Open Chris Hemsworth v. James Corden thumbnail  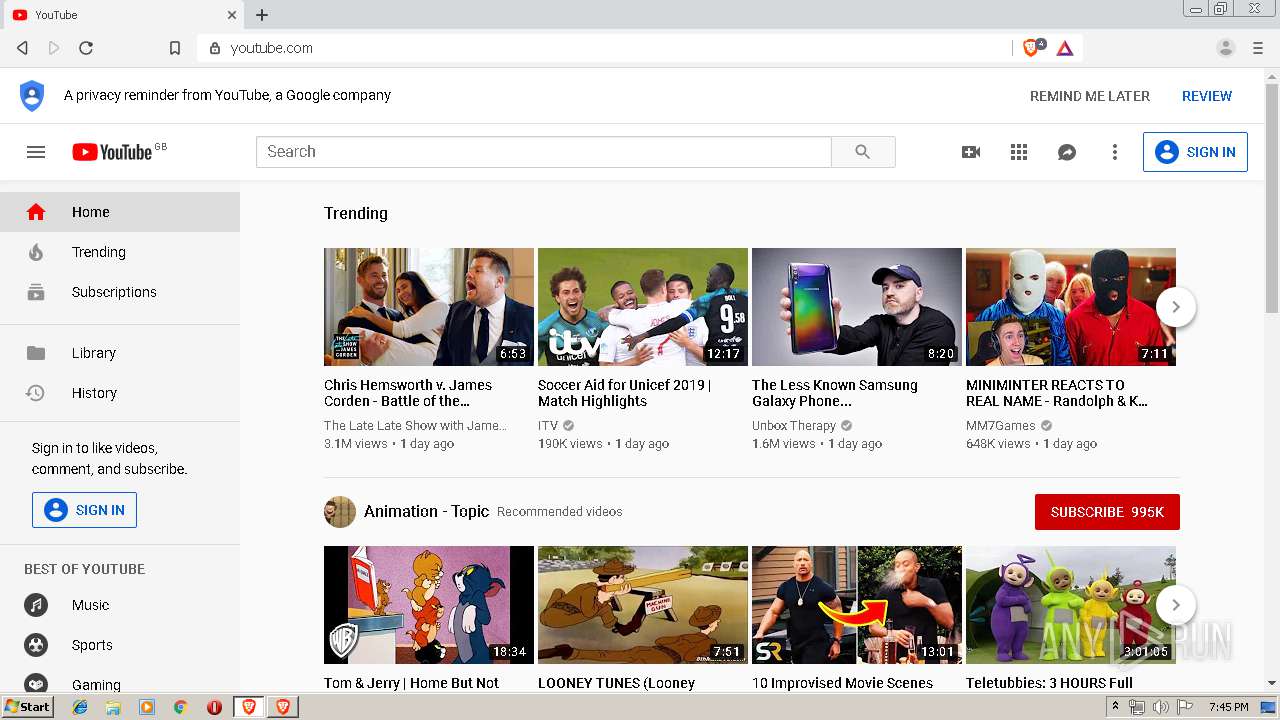point(429,307)
